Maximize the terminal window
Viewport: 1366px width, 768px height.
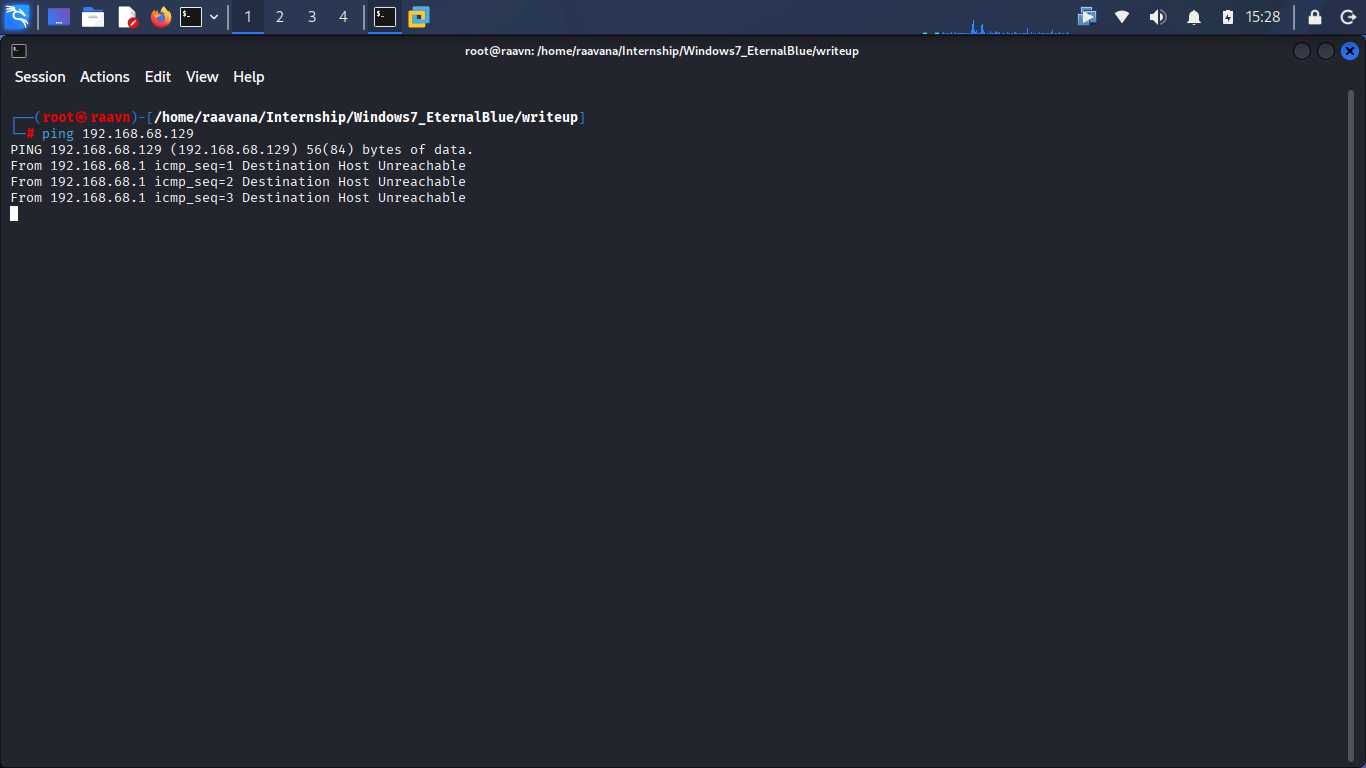click(1326, 51)
